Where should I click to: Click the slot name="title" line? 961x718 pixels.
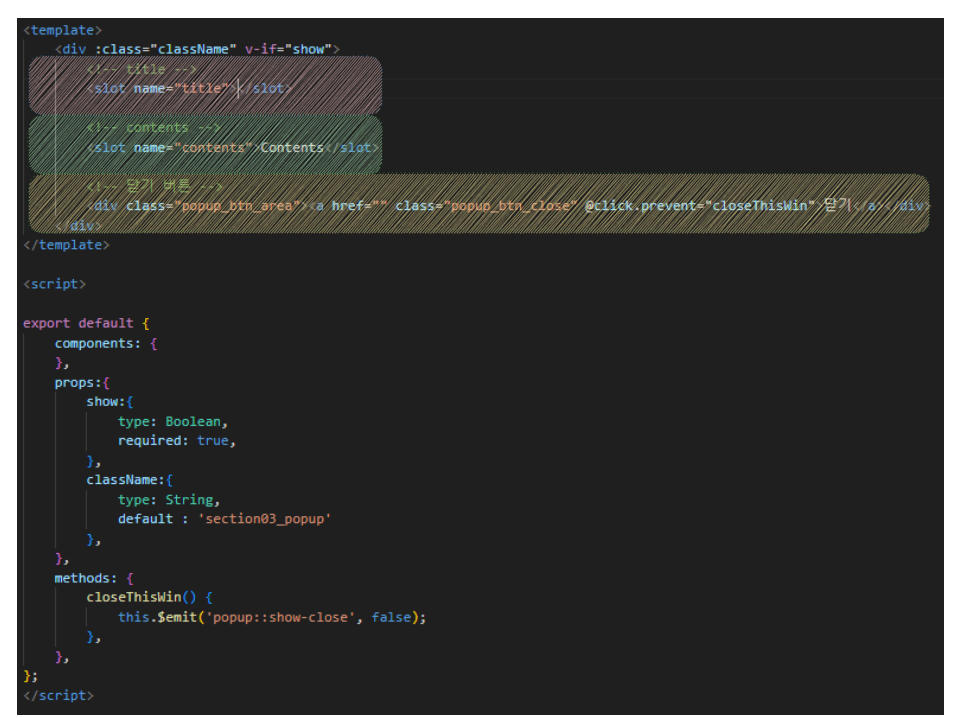pos(189,88)
